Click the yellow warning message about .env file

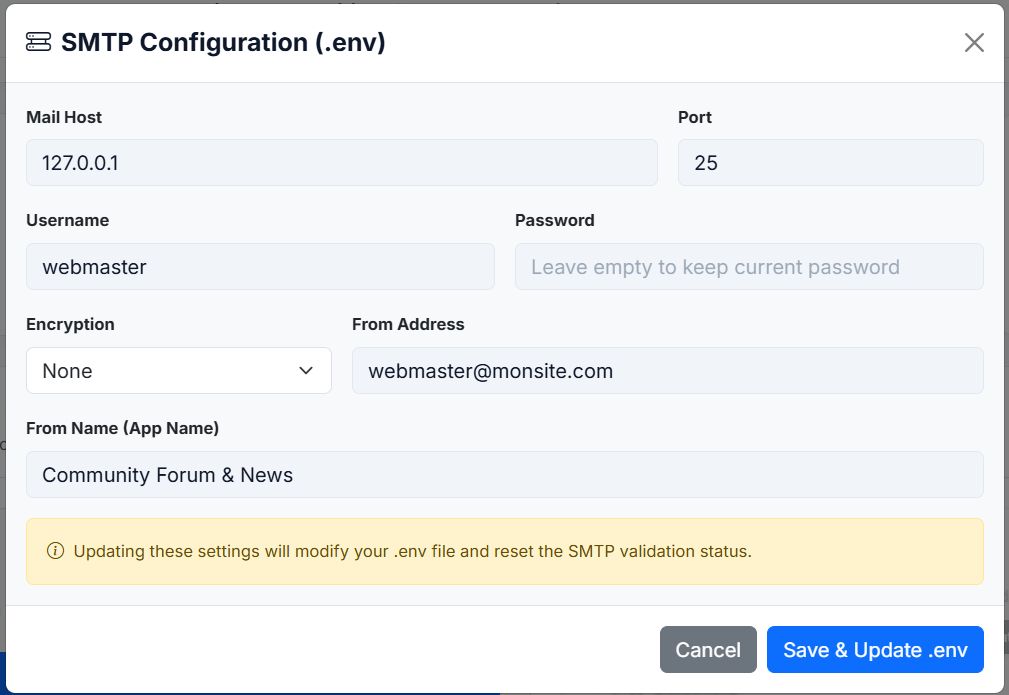[x=412, y=551]
